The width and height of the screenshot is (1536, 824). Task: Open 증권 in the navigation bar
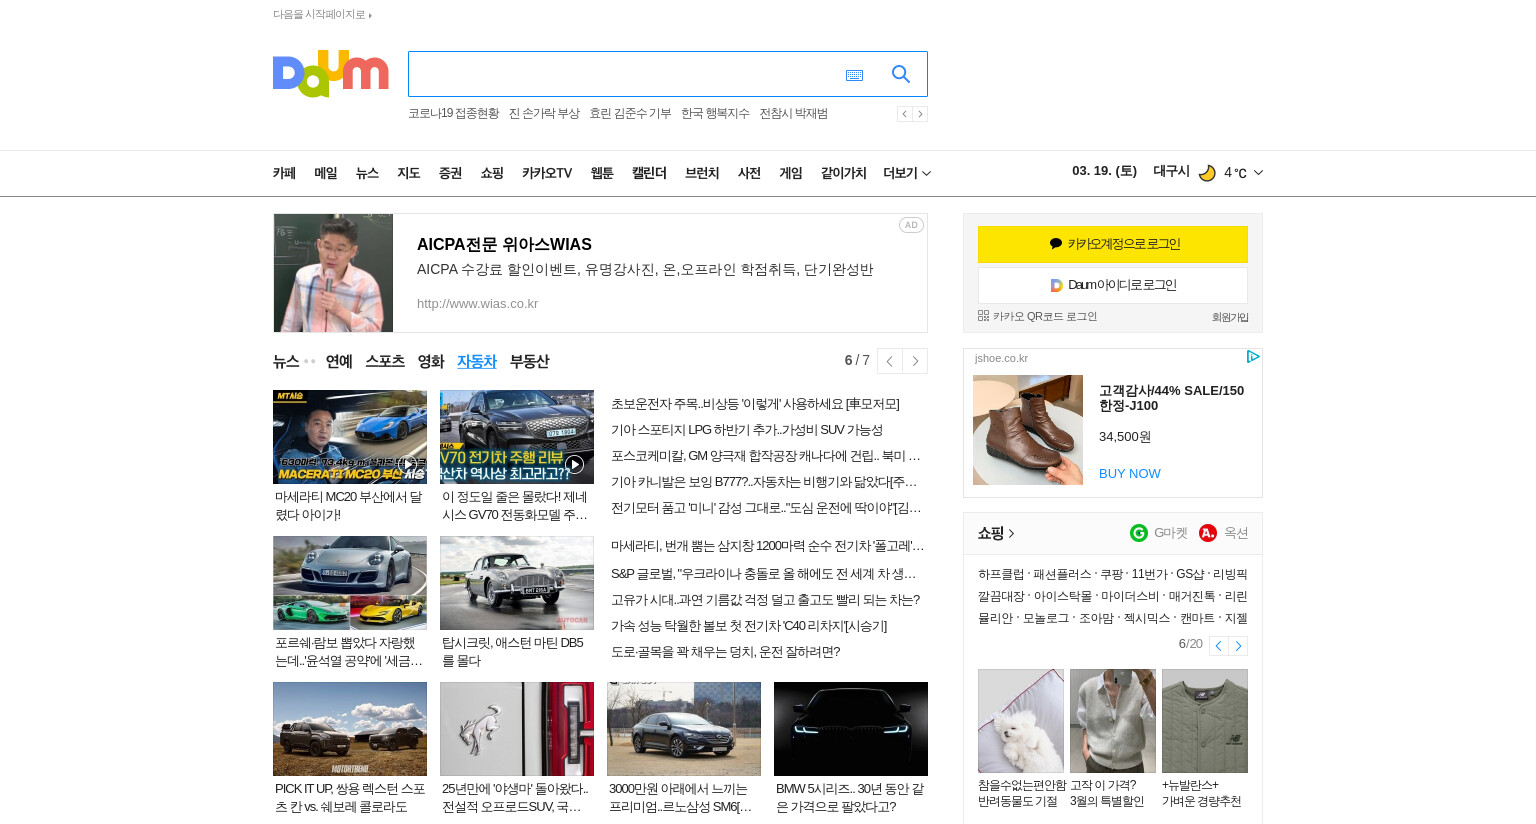click(x=450, y=173)
